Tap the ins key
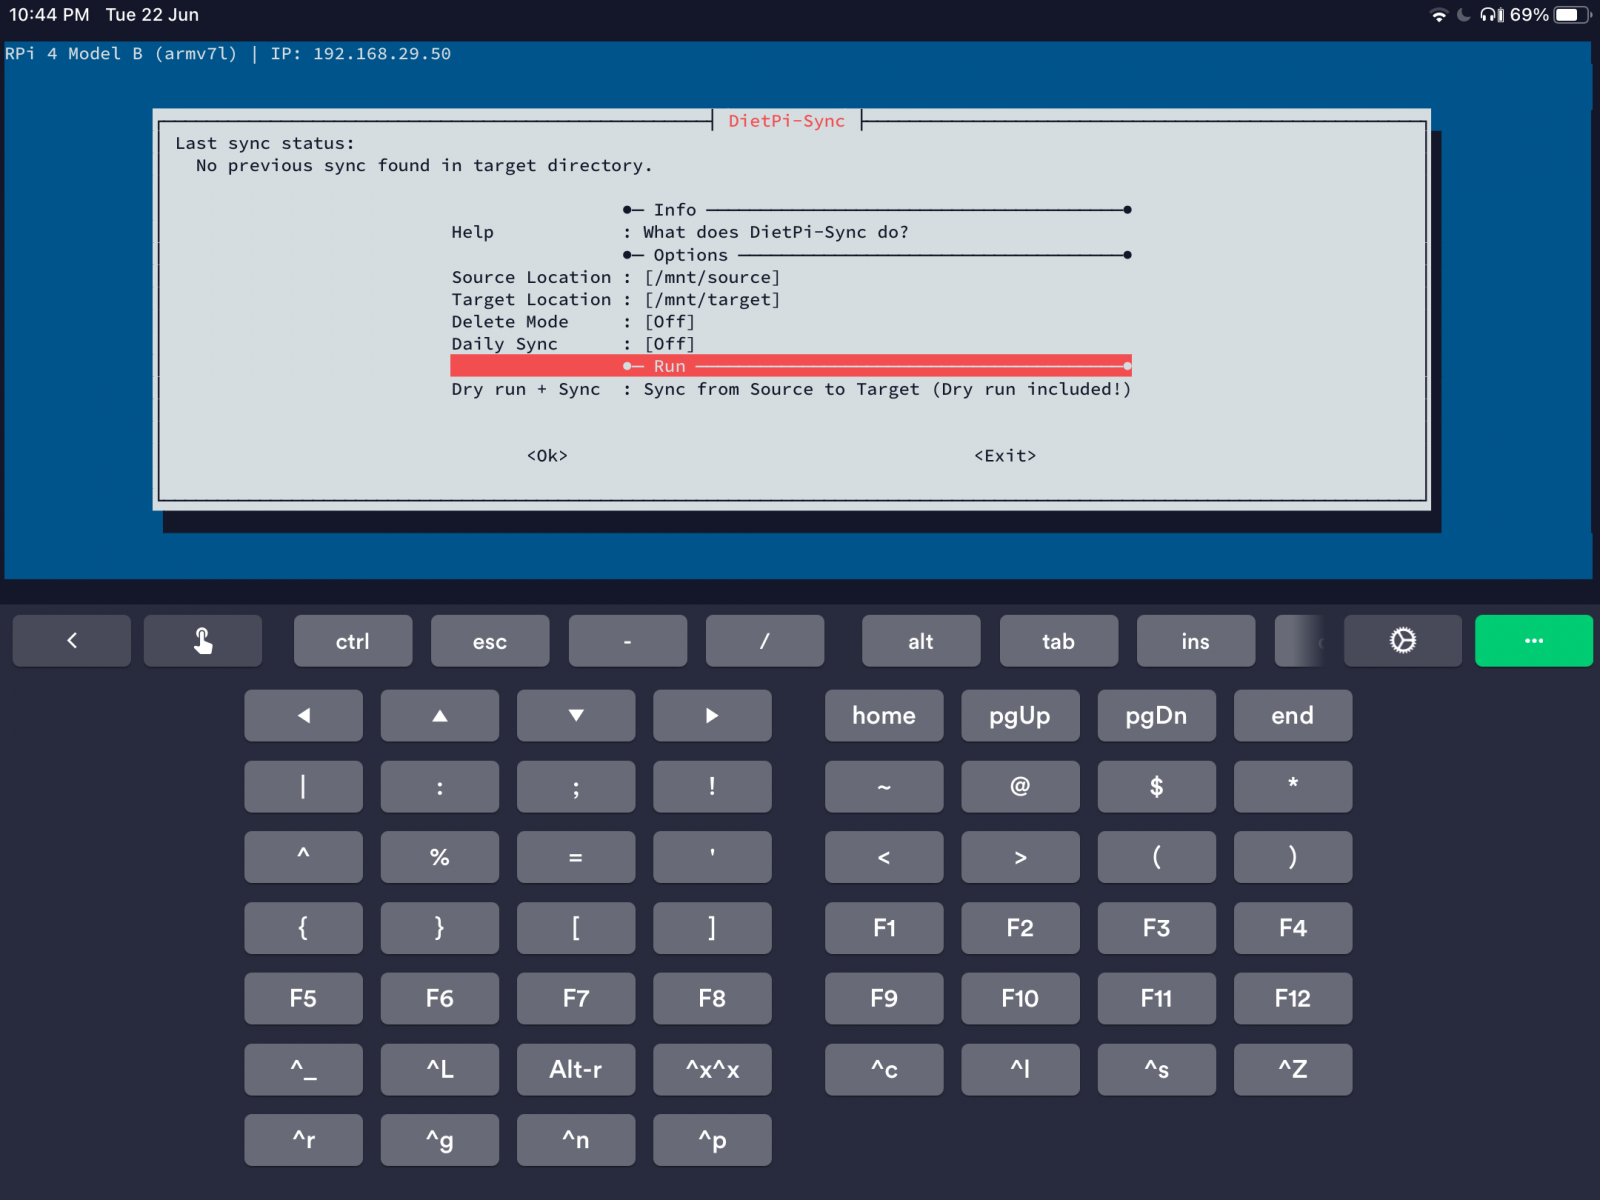Screen dimensions: 1600x1200 point(1195,641)
